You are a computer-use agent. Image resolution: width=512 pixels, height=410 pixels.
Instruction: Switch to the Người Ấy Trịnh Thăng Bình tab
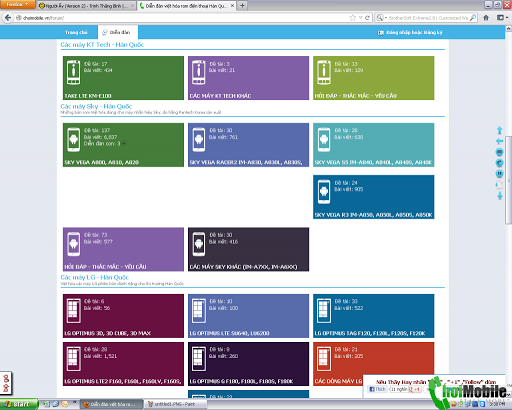(x=86, y=6)
